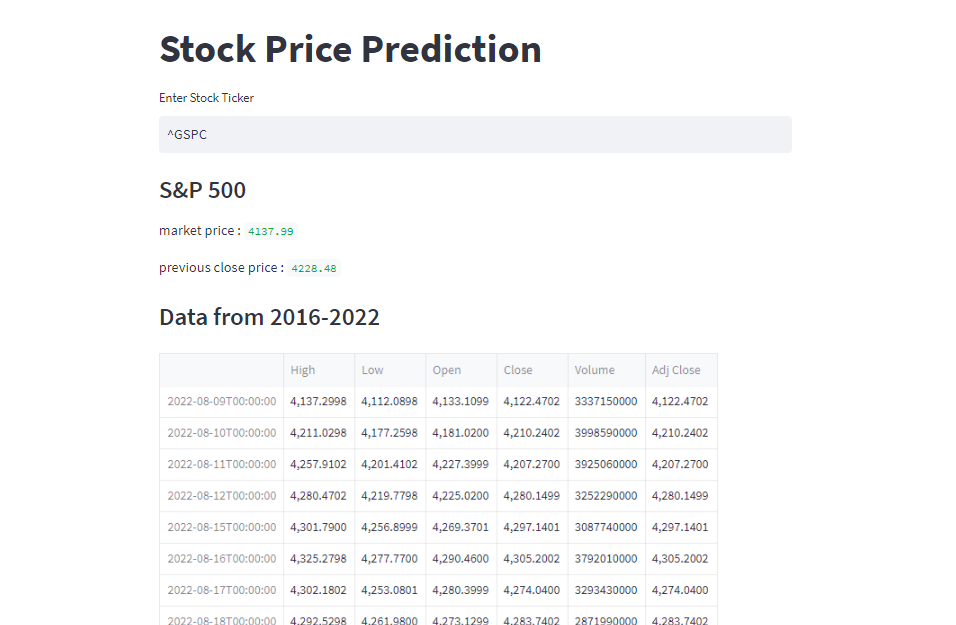Select the ^GSPC ticker text
Screen dimensions: 956x625
(x=186, y=134)
